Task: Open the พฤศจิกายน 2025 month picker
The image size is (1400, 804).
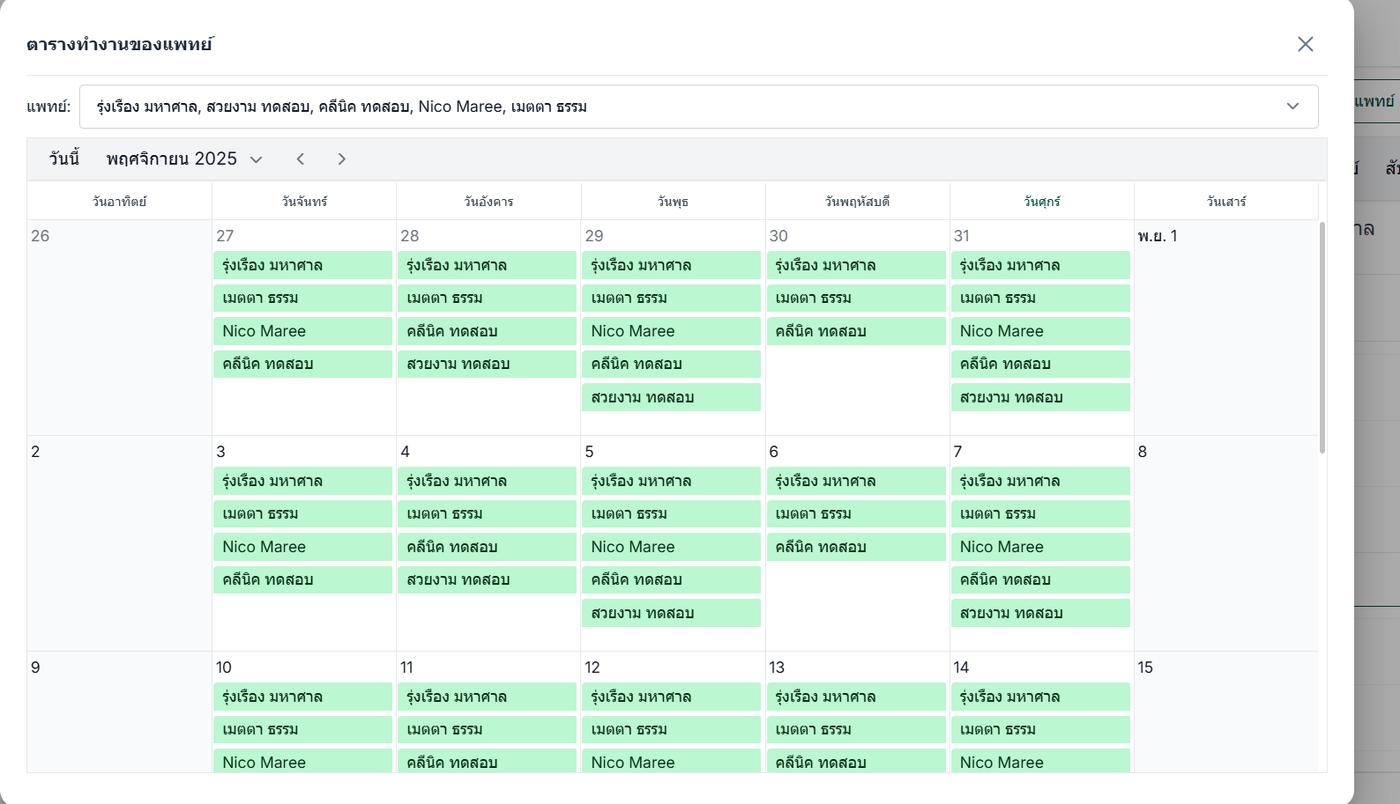Action: pyautogui.click(x=184, y=159)
